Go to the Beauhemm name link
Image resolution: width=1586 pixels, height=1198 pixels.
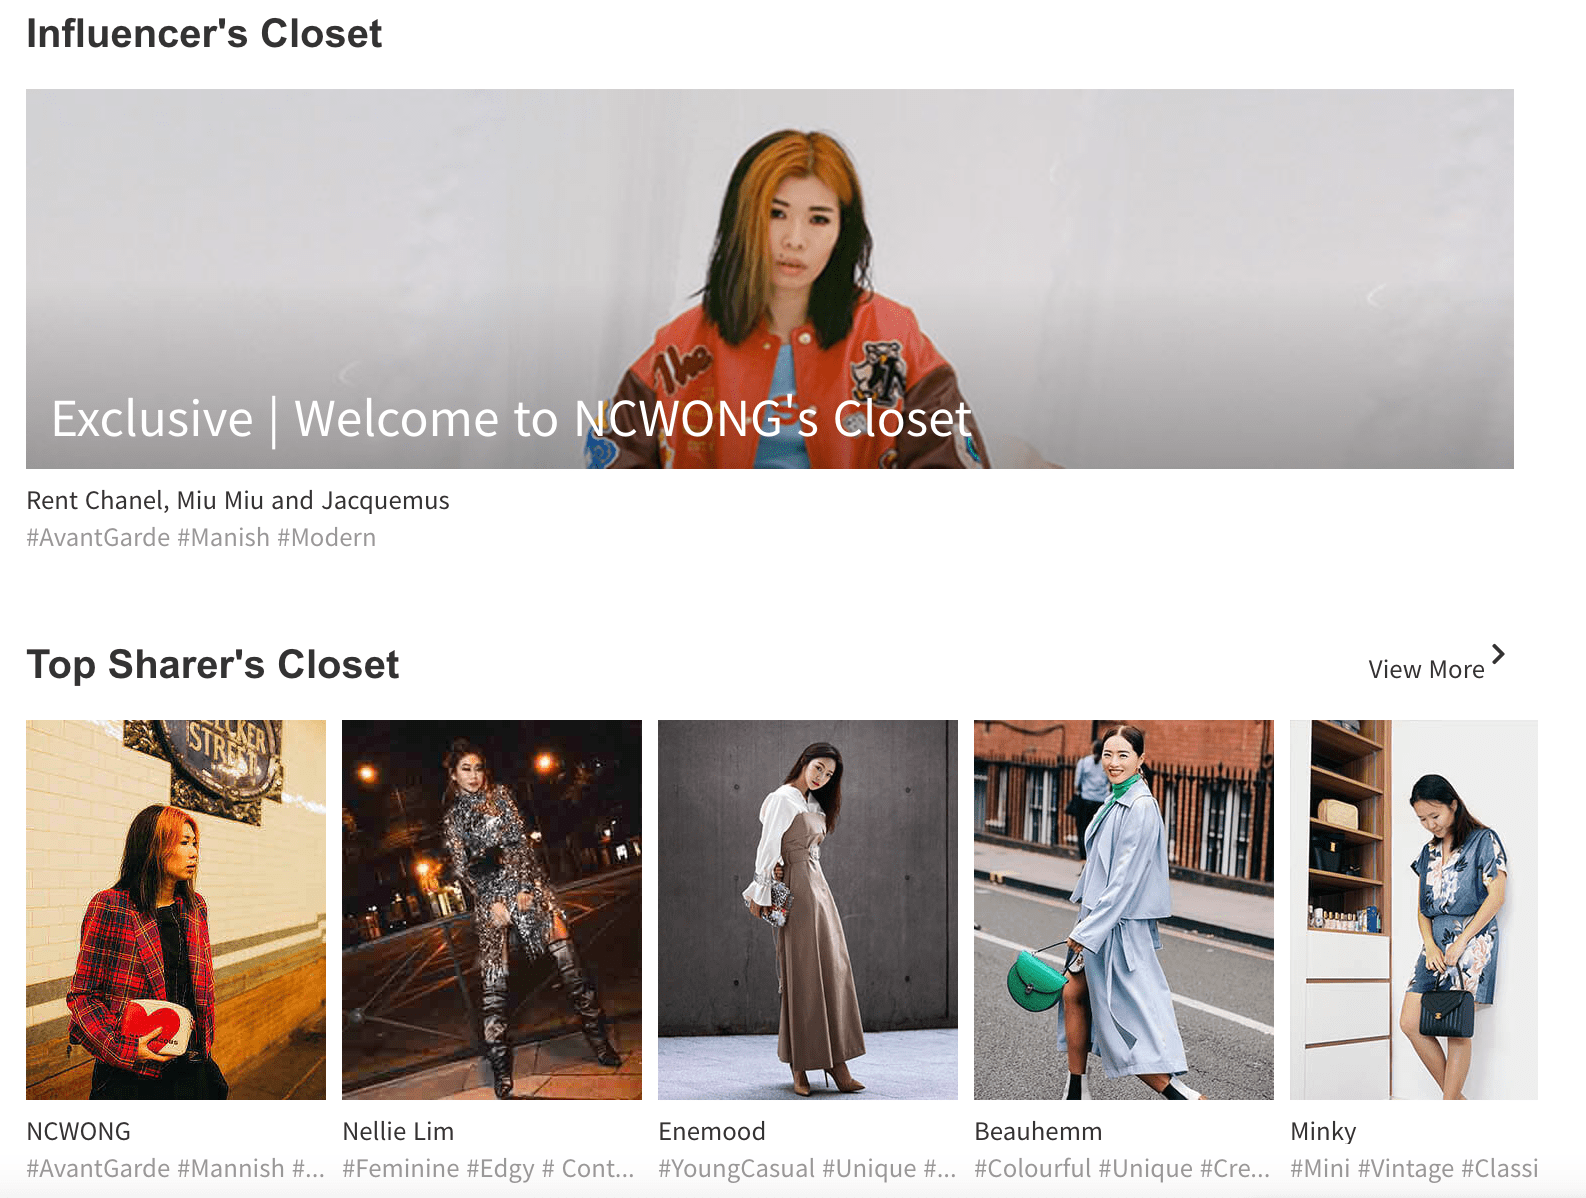(1038, 1131)
